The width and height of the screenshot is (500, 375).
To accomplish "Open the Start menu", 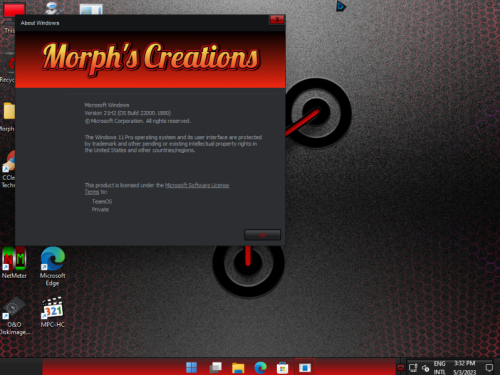I will point(191,367).
